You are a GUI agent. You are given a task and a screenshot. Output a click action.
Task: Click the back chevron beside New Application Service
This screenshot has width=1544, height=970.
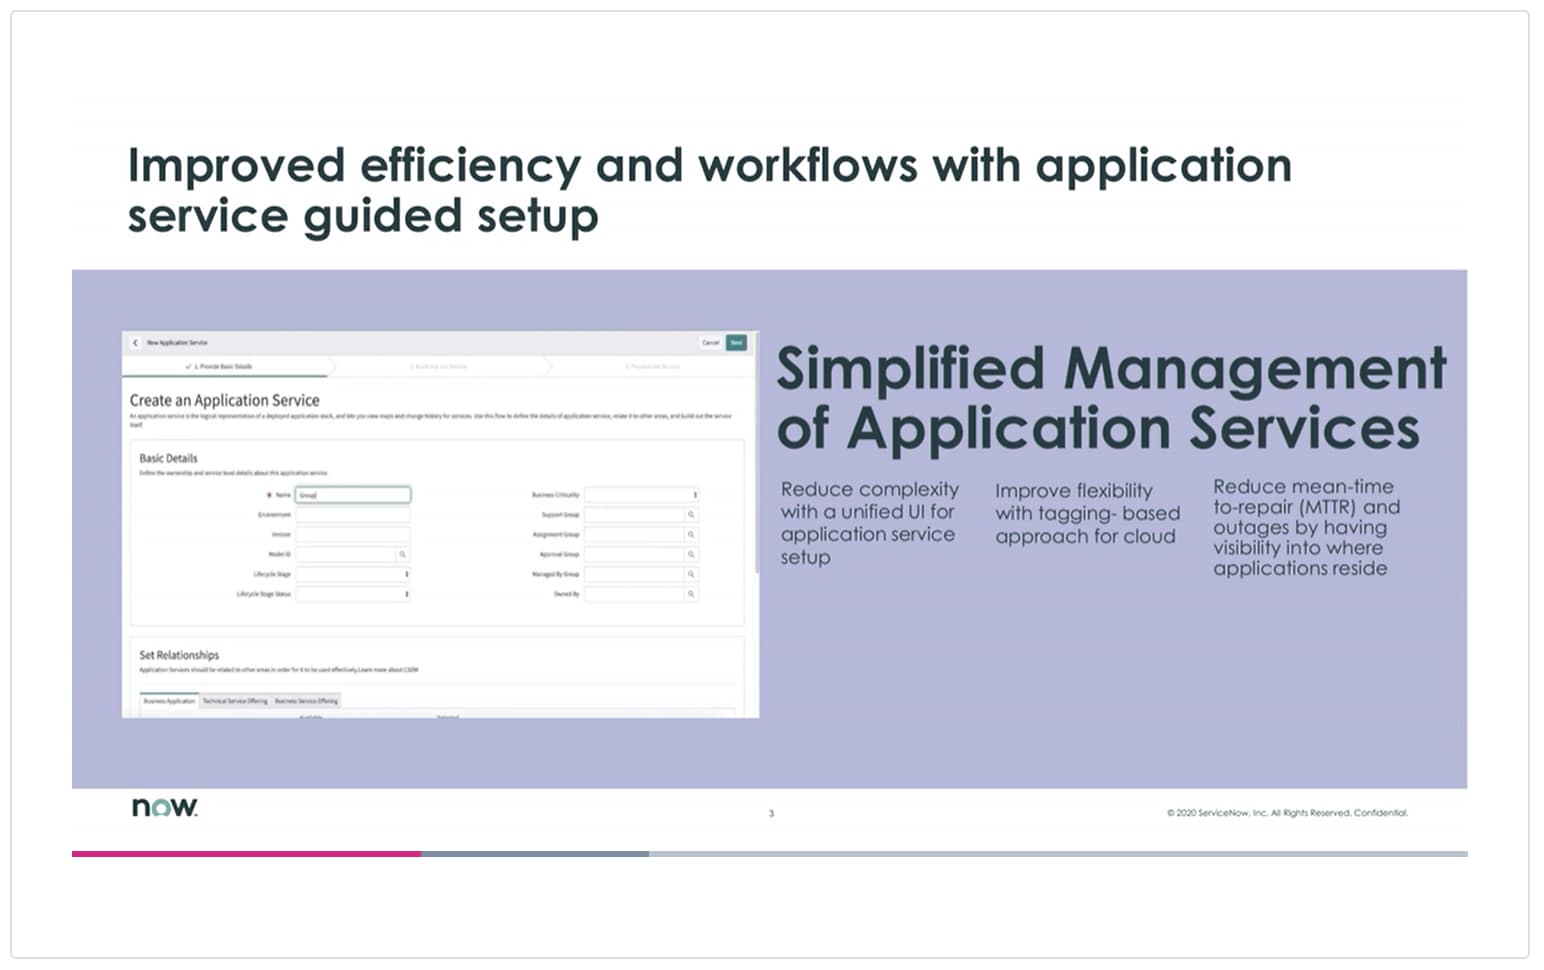pyautogui.click(x=135, y=342)
